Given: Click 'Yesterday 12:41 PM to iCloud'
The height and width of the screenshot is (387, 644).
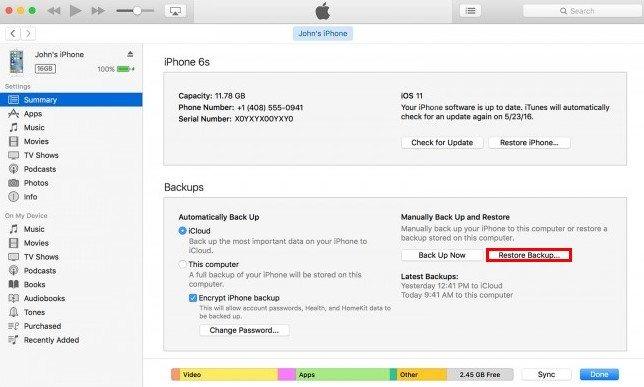Looking at the screenshot, I should [x=451, y=286].
